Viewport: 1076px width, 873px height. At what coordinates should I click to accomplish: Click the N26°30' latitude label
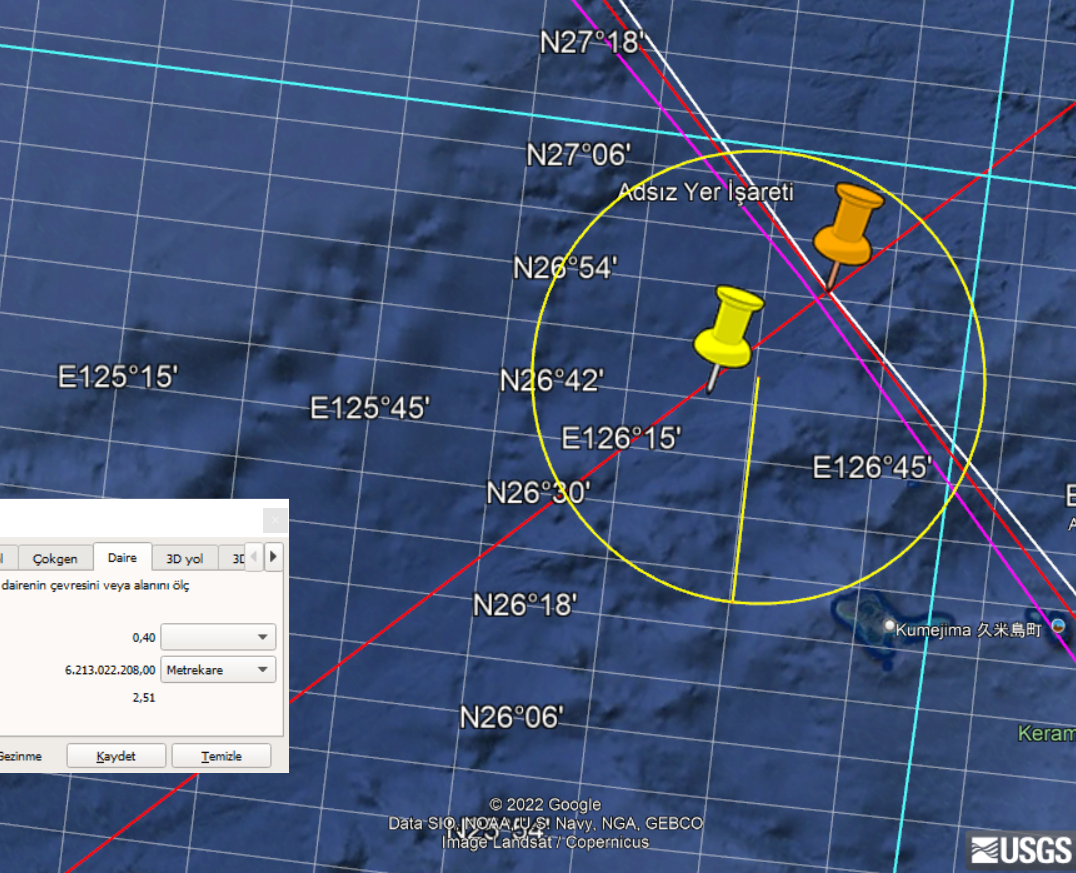coord(539,493)
